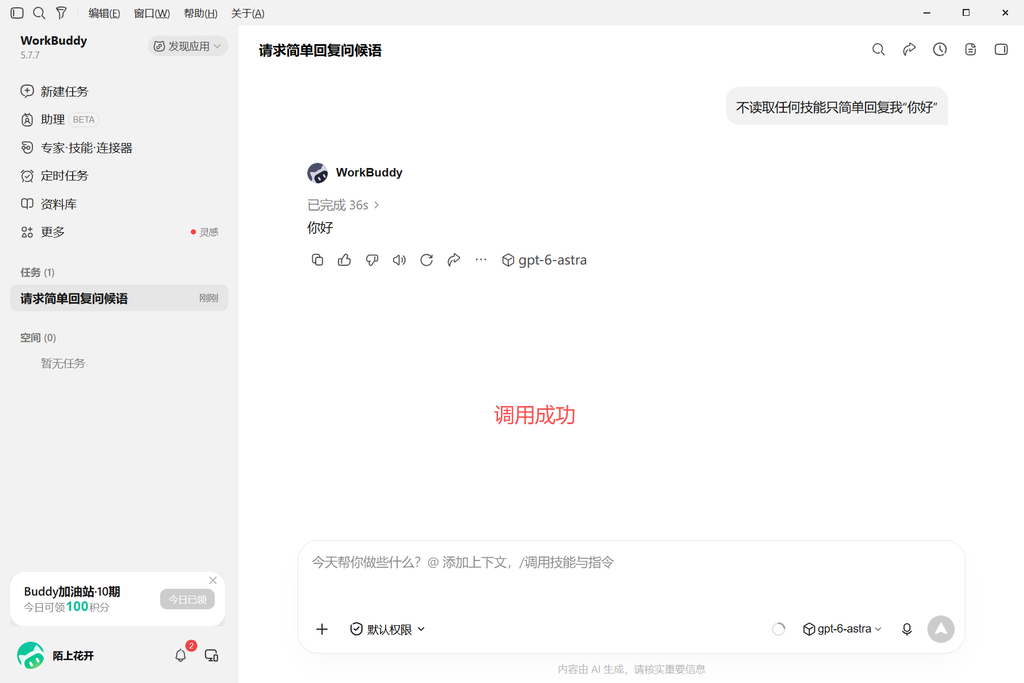This screenshot has height=683, width=1024.
Task: Toggle the sidebar panel icon
Action: (x=17, y=13)
